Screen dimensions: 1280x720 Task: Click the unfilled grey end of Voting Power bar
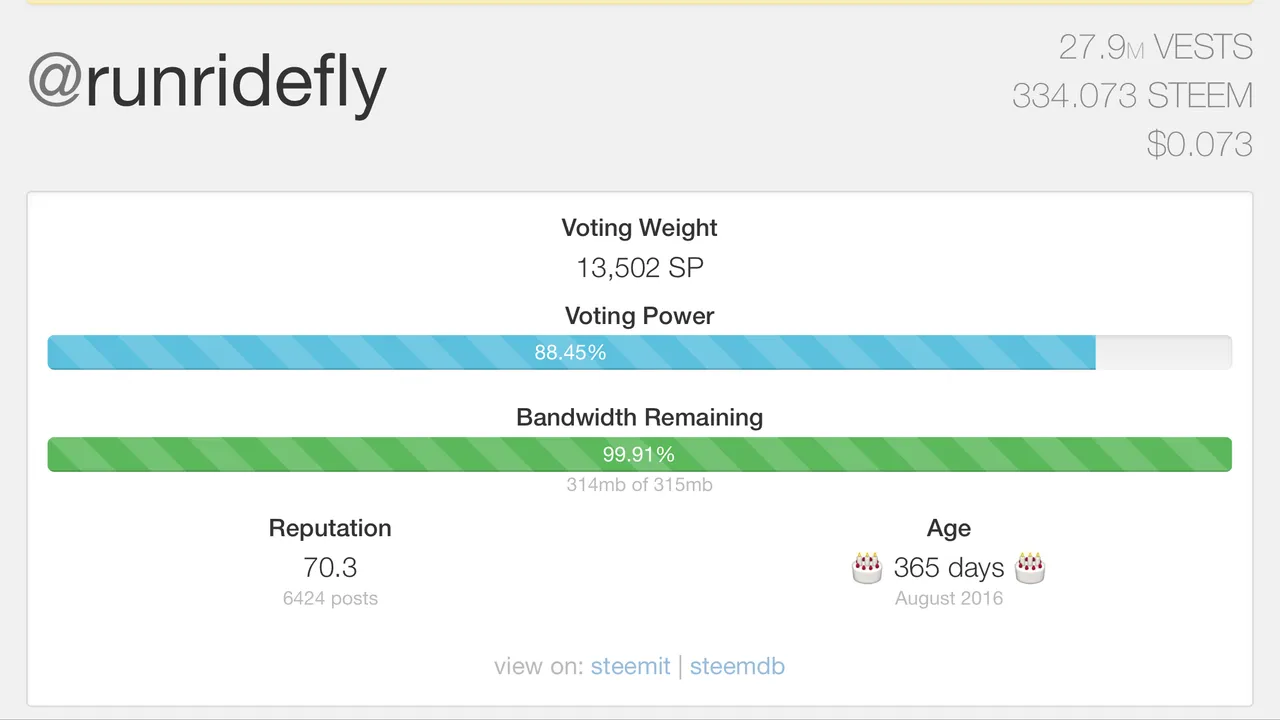click(1164, 352)
